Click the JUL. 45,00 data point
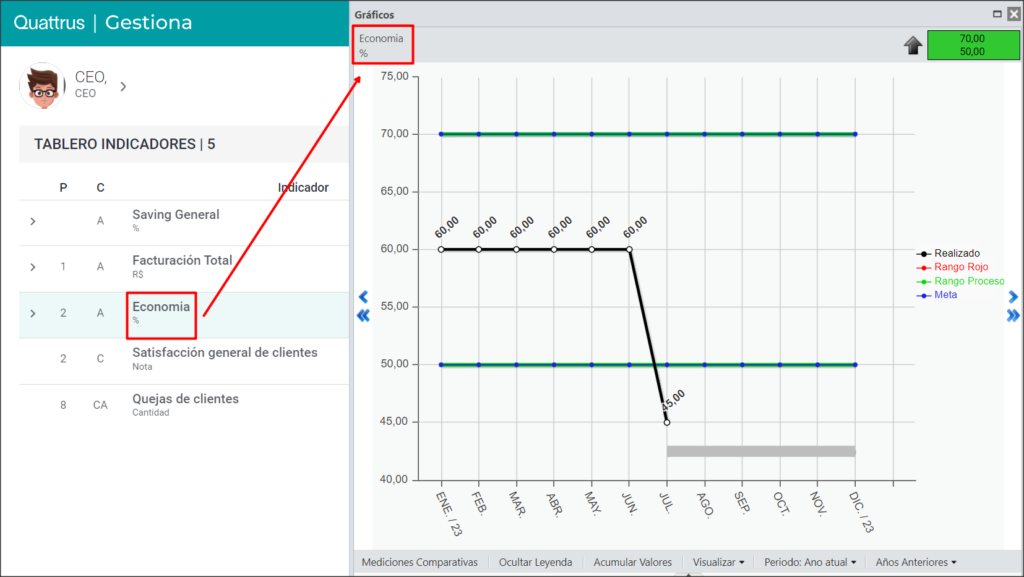 [x=667, y=422]
